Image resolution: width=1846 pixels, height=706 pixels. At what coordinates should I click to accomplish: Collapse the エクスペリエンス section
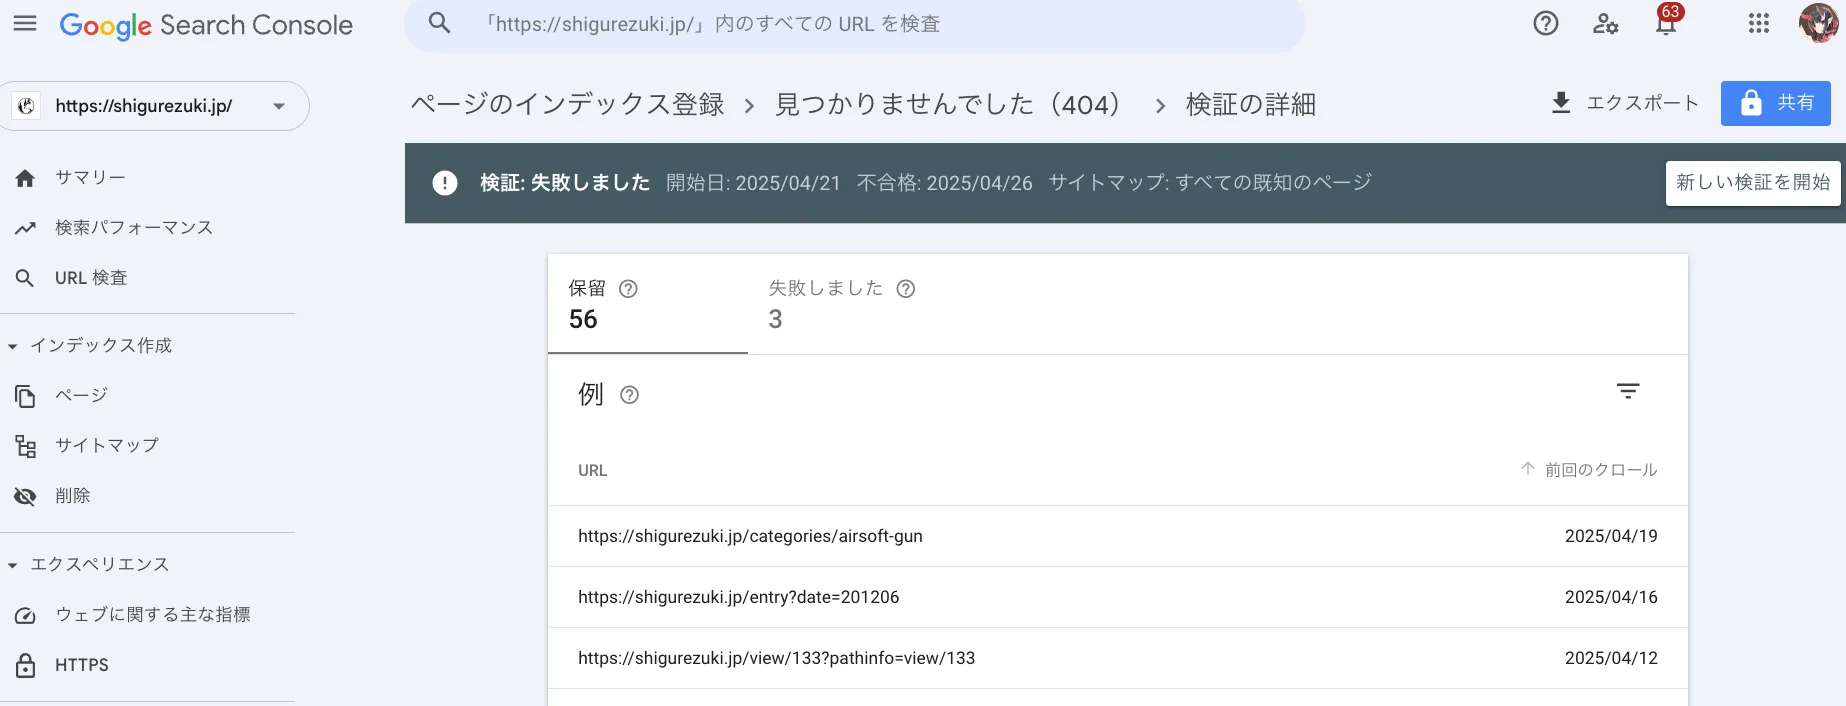[13, 565]
